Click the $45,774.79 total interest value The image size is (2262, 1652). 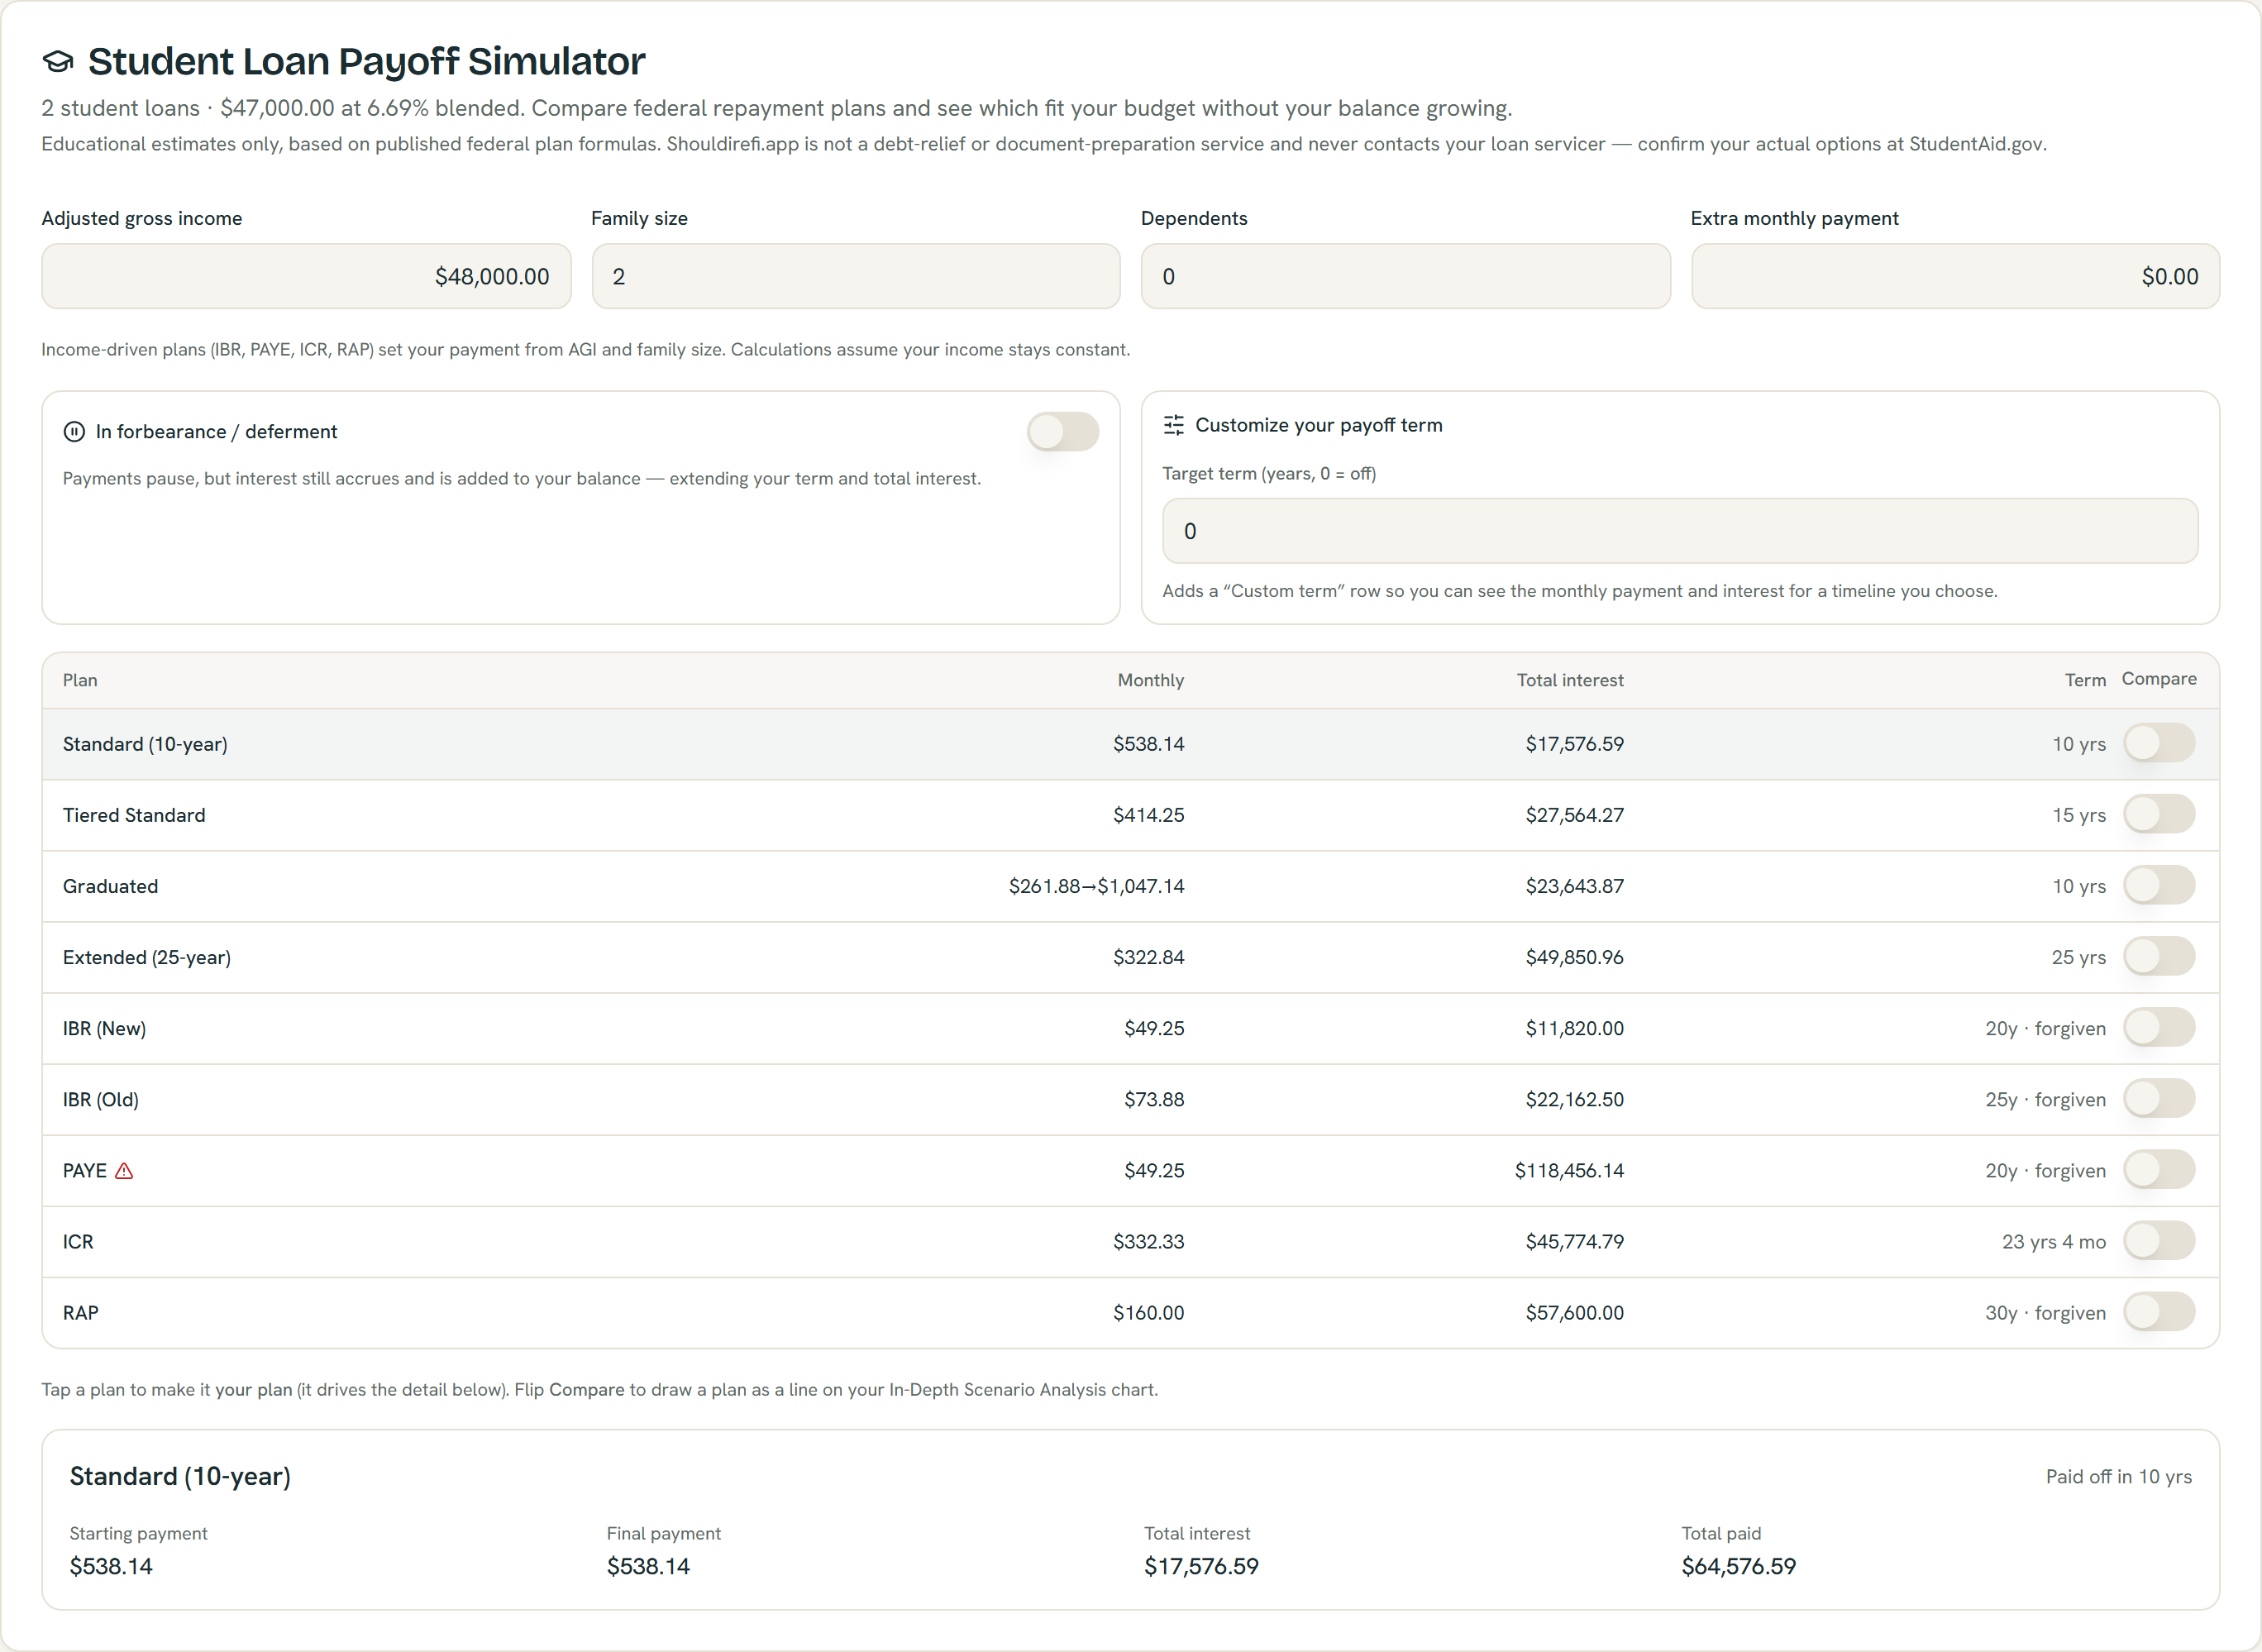coord(1574,1241)
